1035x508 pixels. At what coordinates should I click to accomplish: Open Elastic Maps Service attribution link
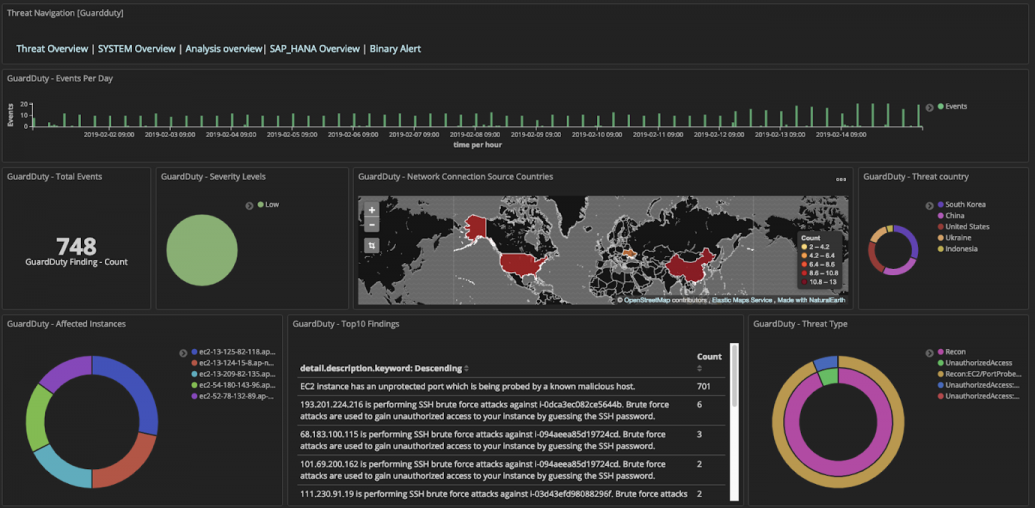[x=742, y=300]
